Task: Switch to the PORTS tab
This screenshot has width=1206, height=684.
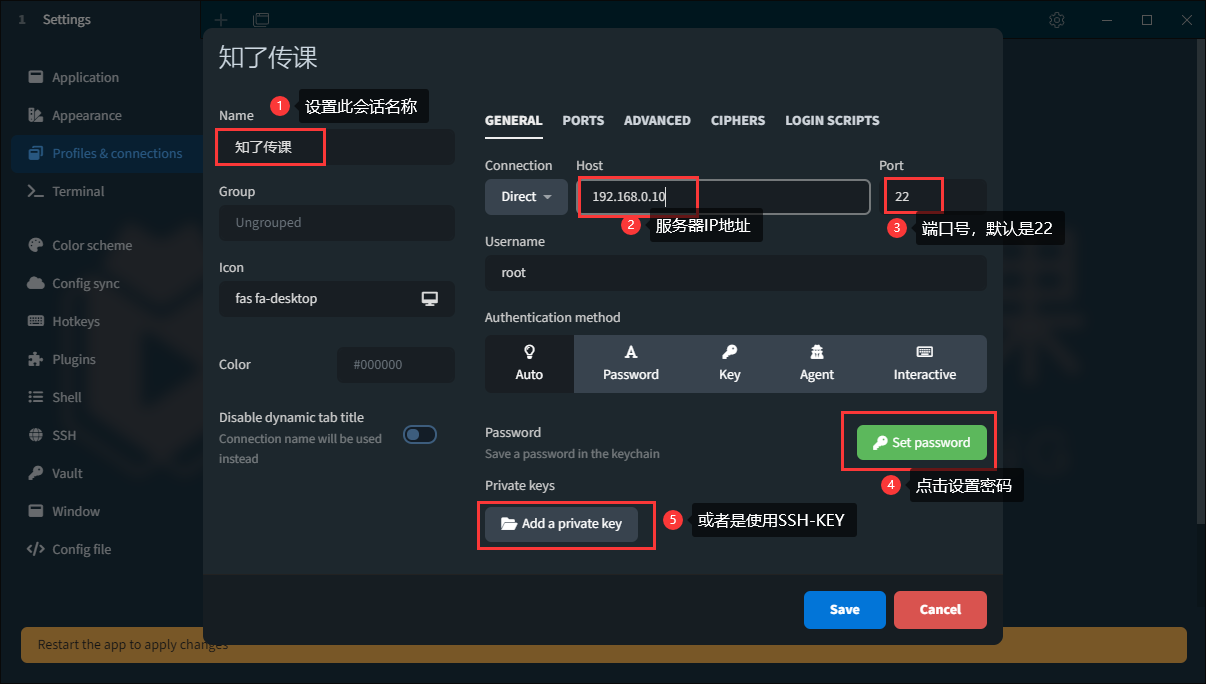Action: click(583, 120)
